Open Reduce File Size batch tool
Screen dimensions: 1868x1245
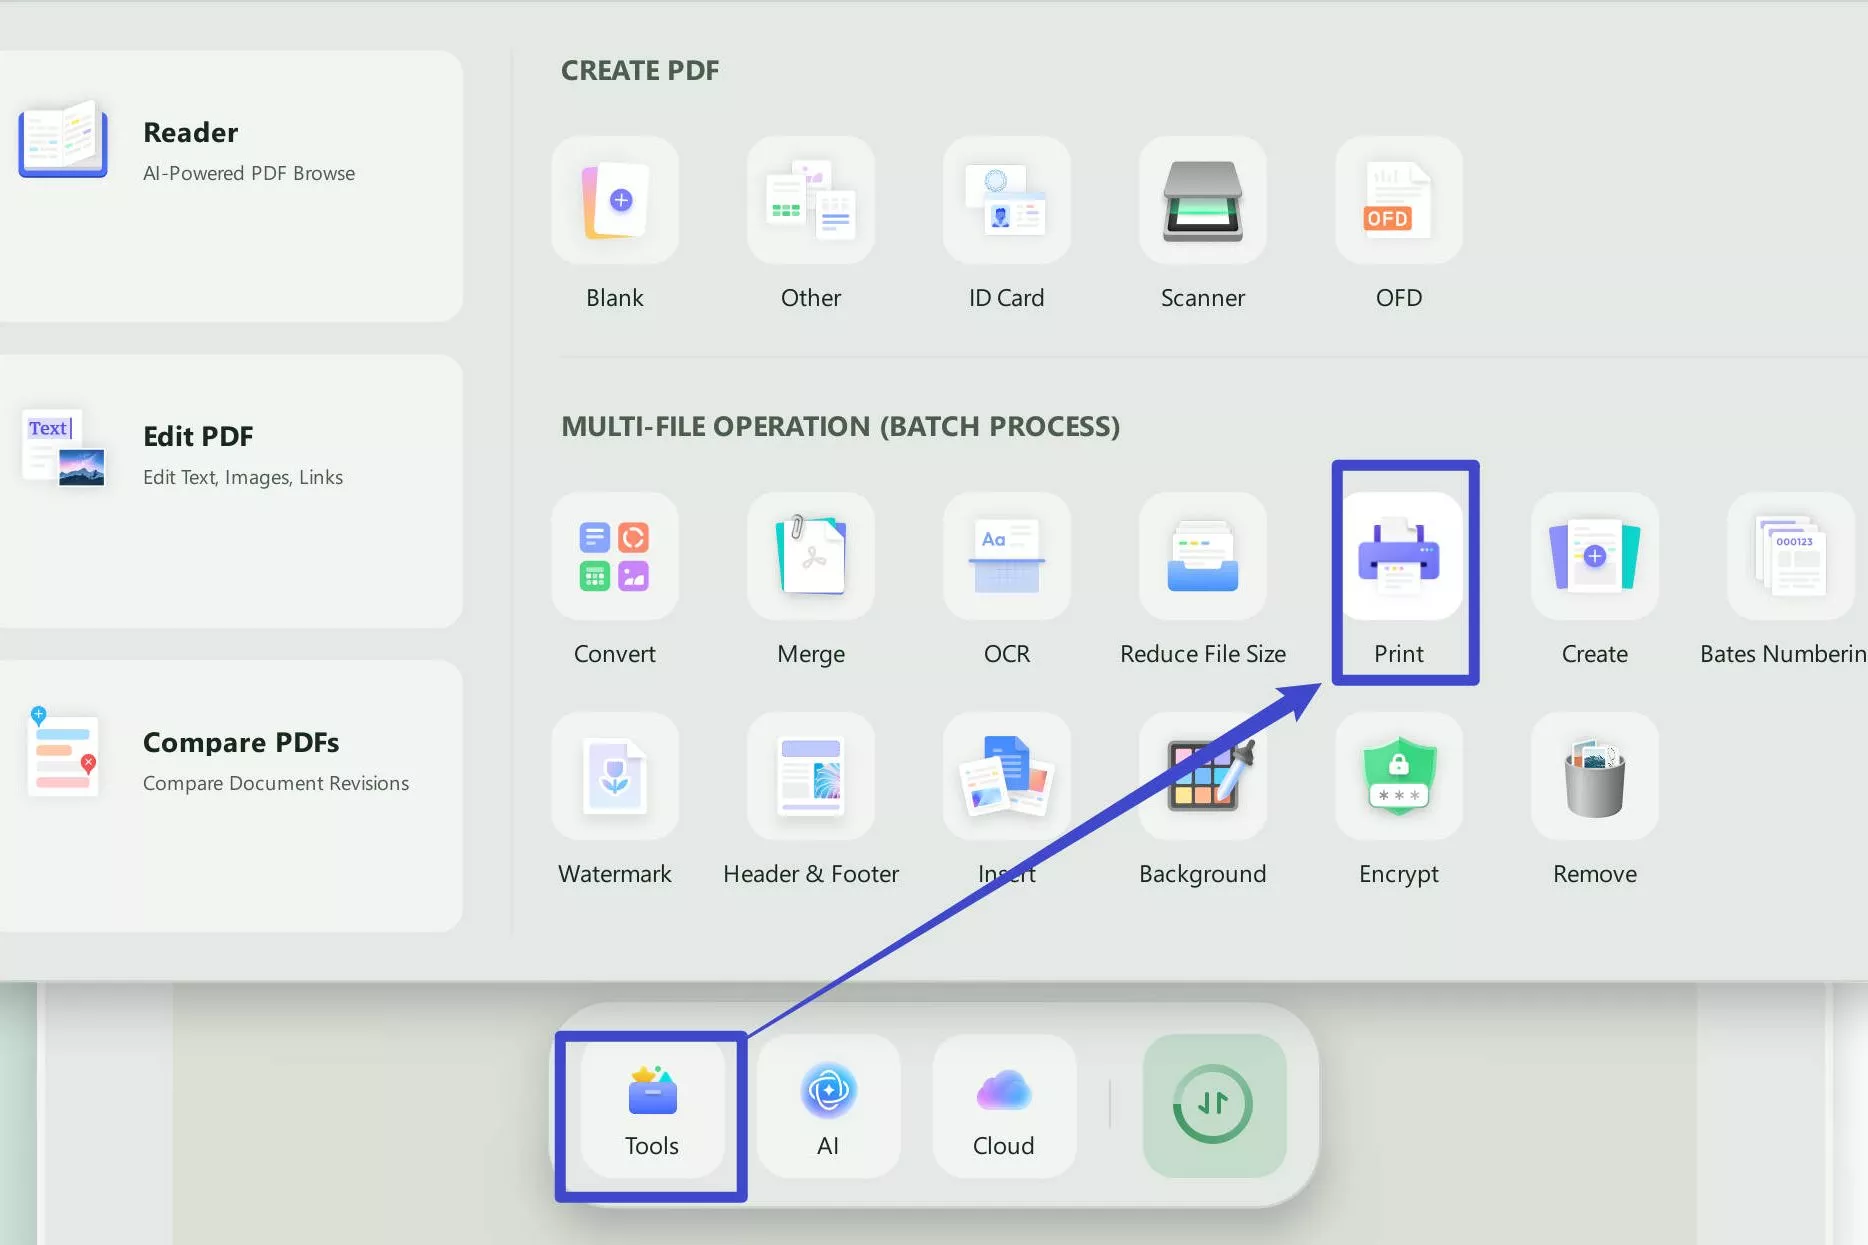pyautogui.click(x=1203, y=556)
